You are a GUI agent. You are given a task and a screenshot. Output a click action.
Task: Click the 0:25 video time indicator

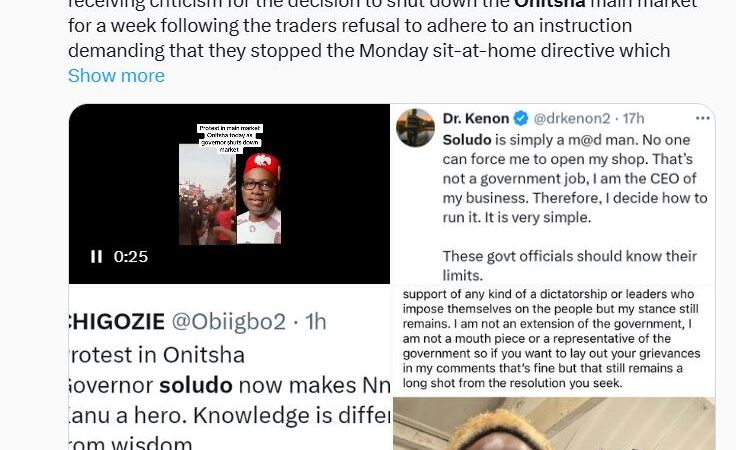pyautogui.click(x=130, y=257)
